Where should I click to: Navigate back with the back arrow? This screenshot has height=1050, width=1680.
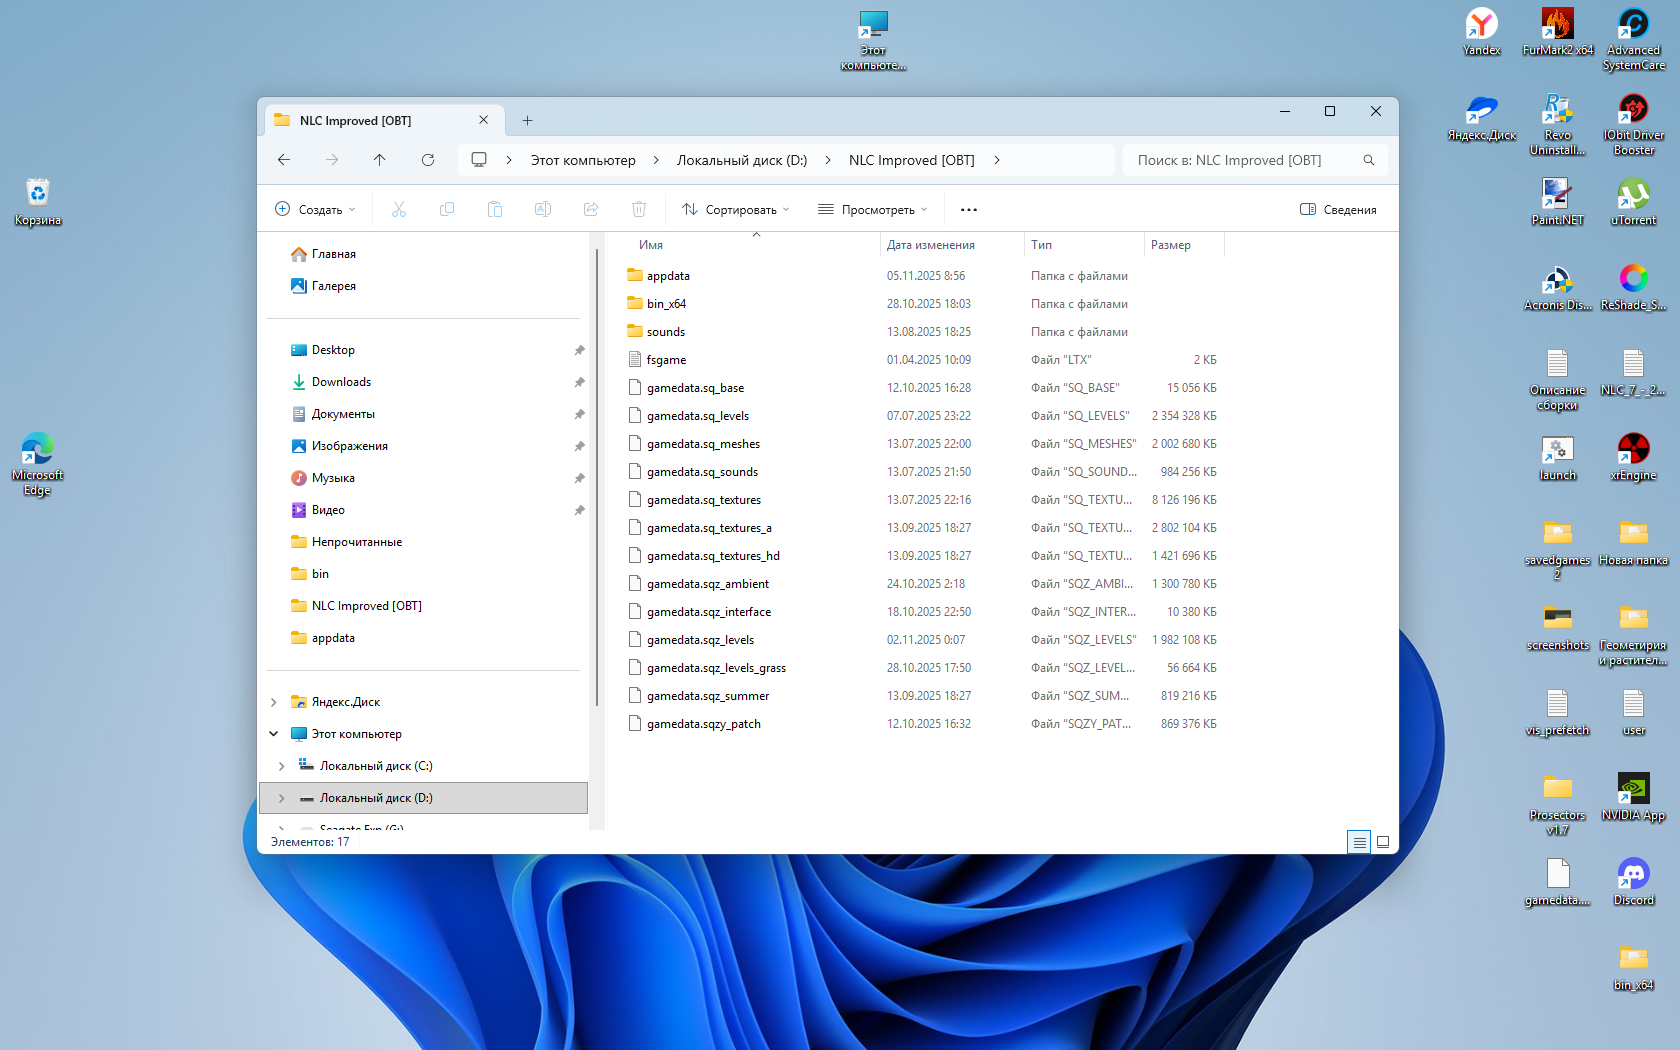coord(284,160)
